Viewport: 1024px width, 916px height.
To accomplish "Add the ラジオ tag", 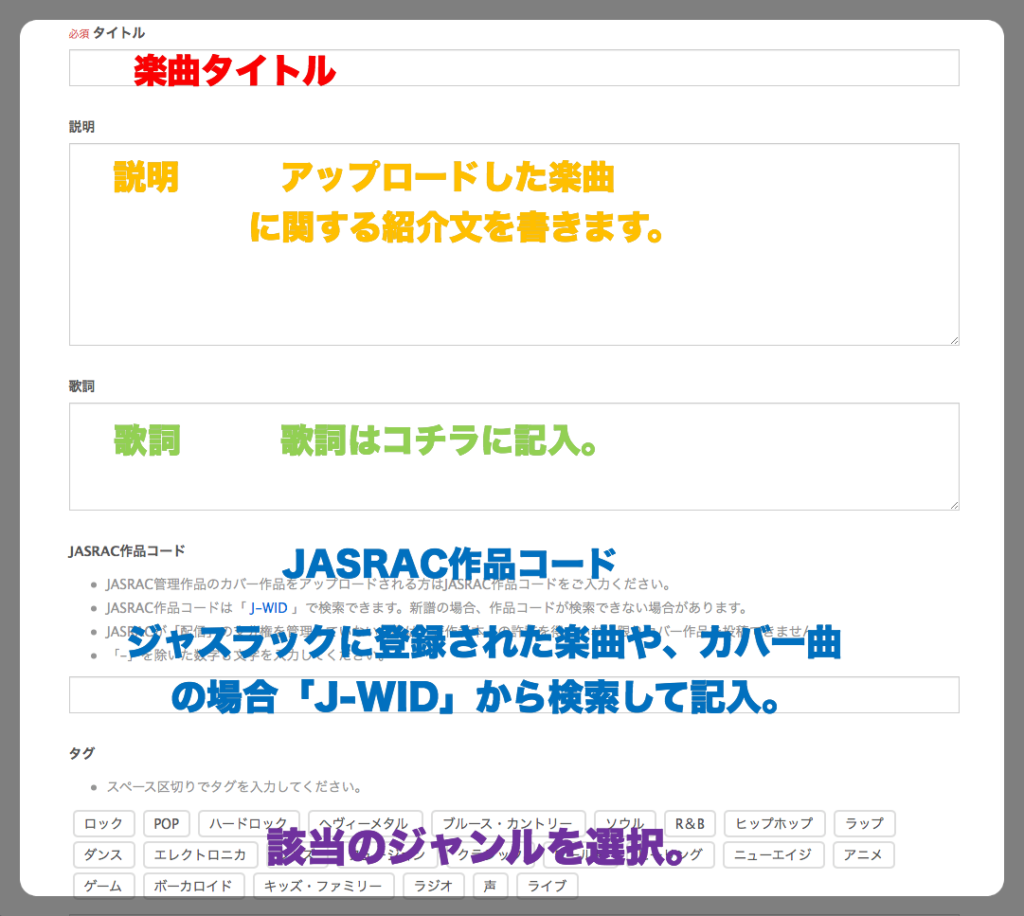I will pos(434,887).
